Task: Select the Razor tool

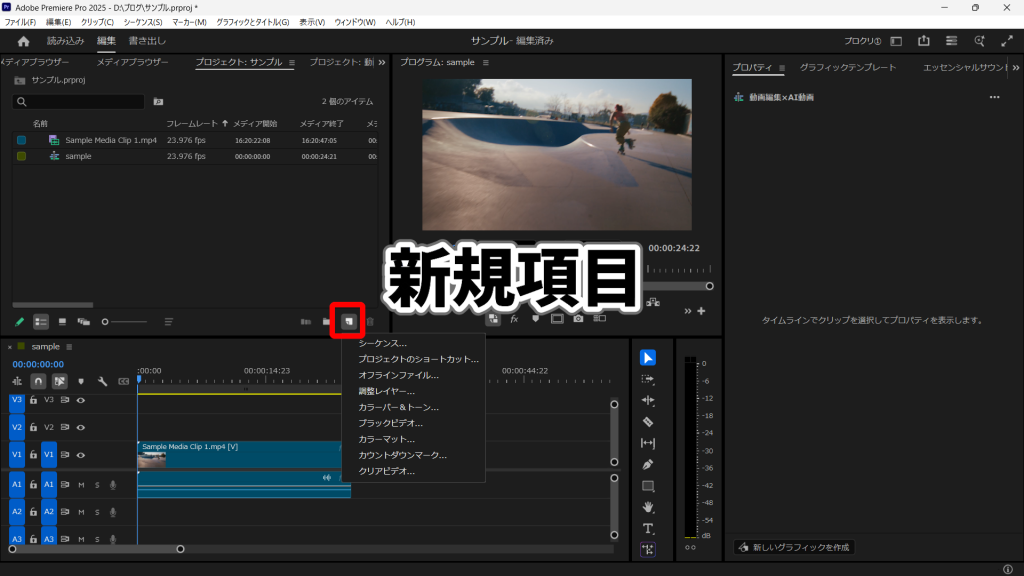Action: [x=648, y=422]
